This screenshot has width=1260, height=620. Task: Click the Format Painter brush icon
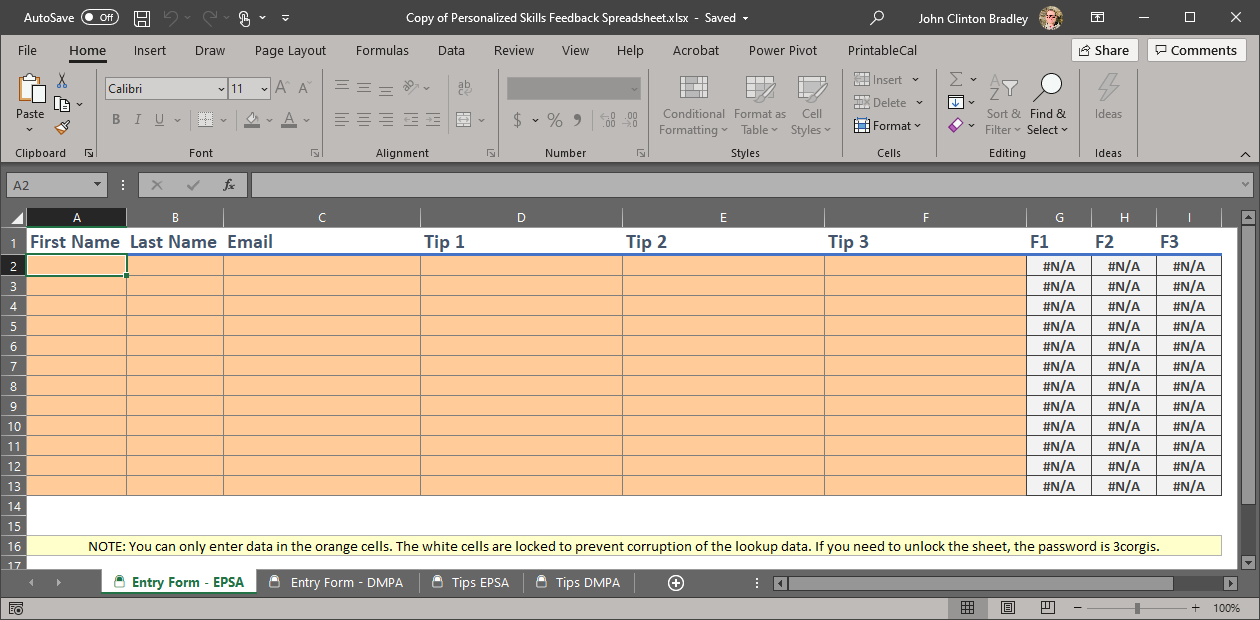62,127
